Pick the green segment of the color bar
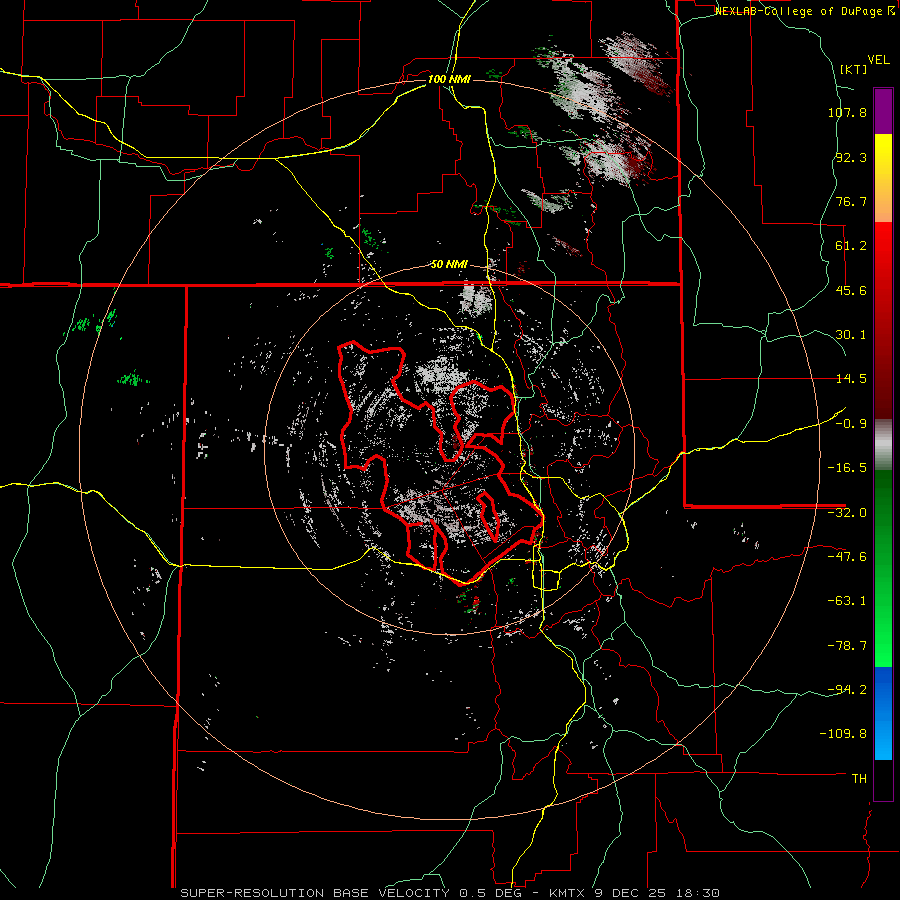Screen dimensions: 900x900 (x=883, y=568)
